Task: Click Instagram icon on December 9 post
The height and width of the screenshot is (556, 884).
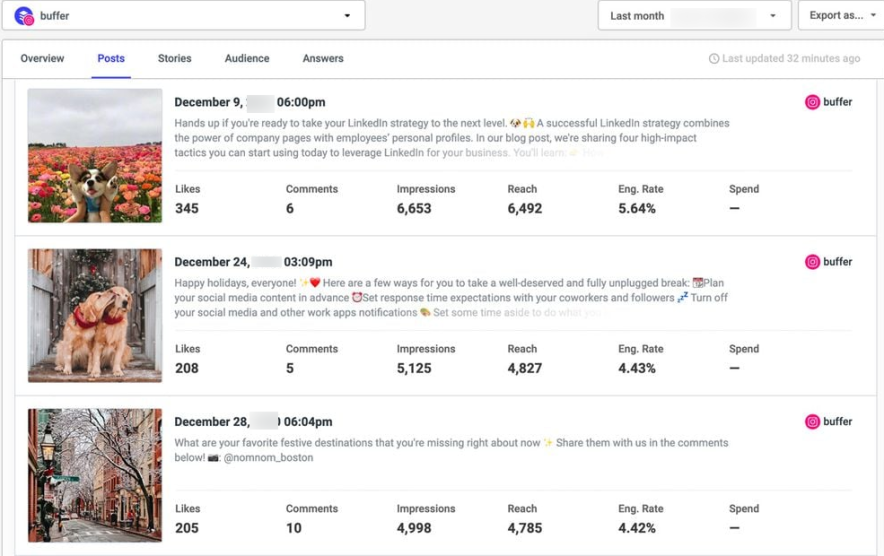Action: tap(813, 102)
